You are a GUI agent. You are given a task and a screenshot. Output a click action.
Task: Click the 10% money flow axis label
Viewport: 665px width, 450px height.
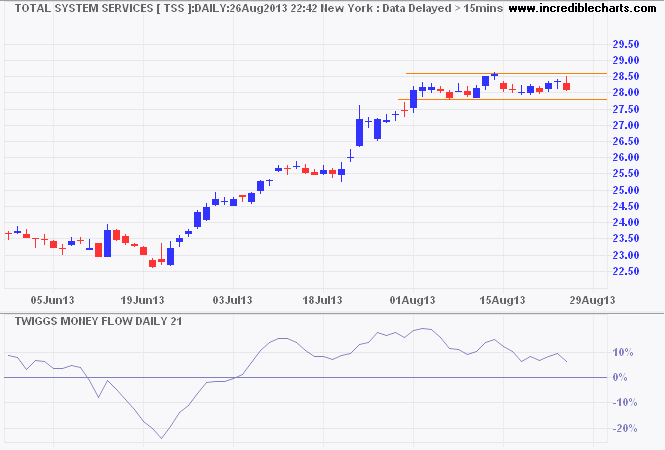623,353
